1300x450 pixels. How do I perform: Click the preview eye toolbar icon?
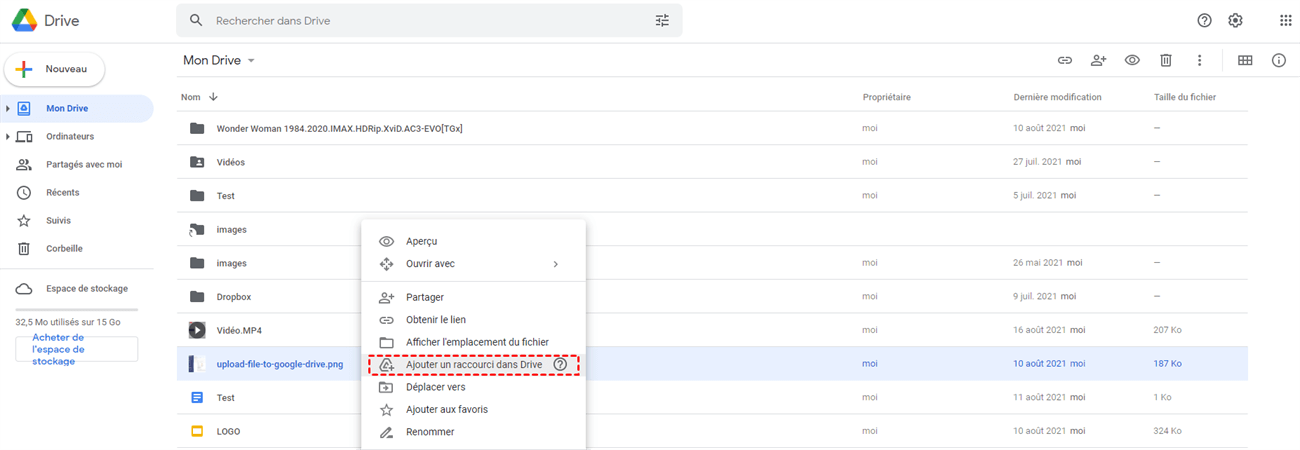point(1132,60)
